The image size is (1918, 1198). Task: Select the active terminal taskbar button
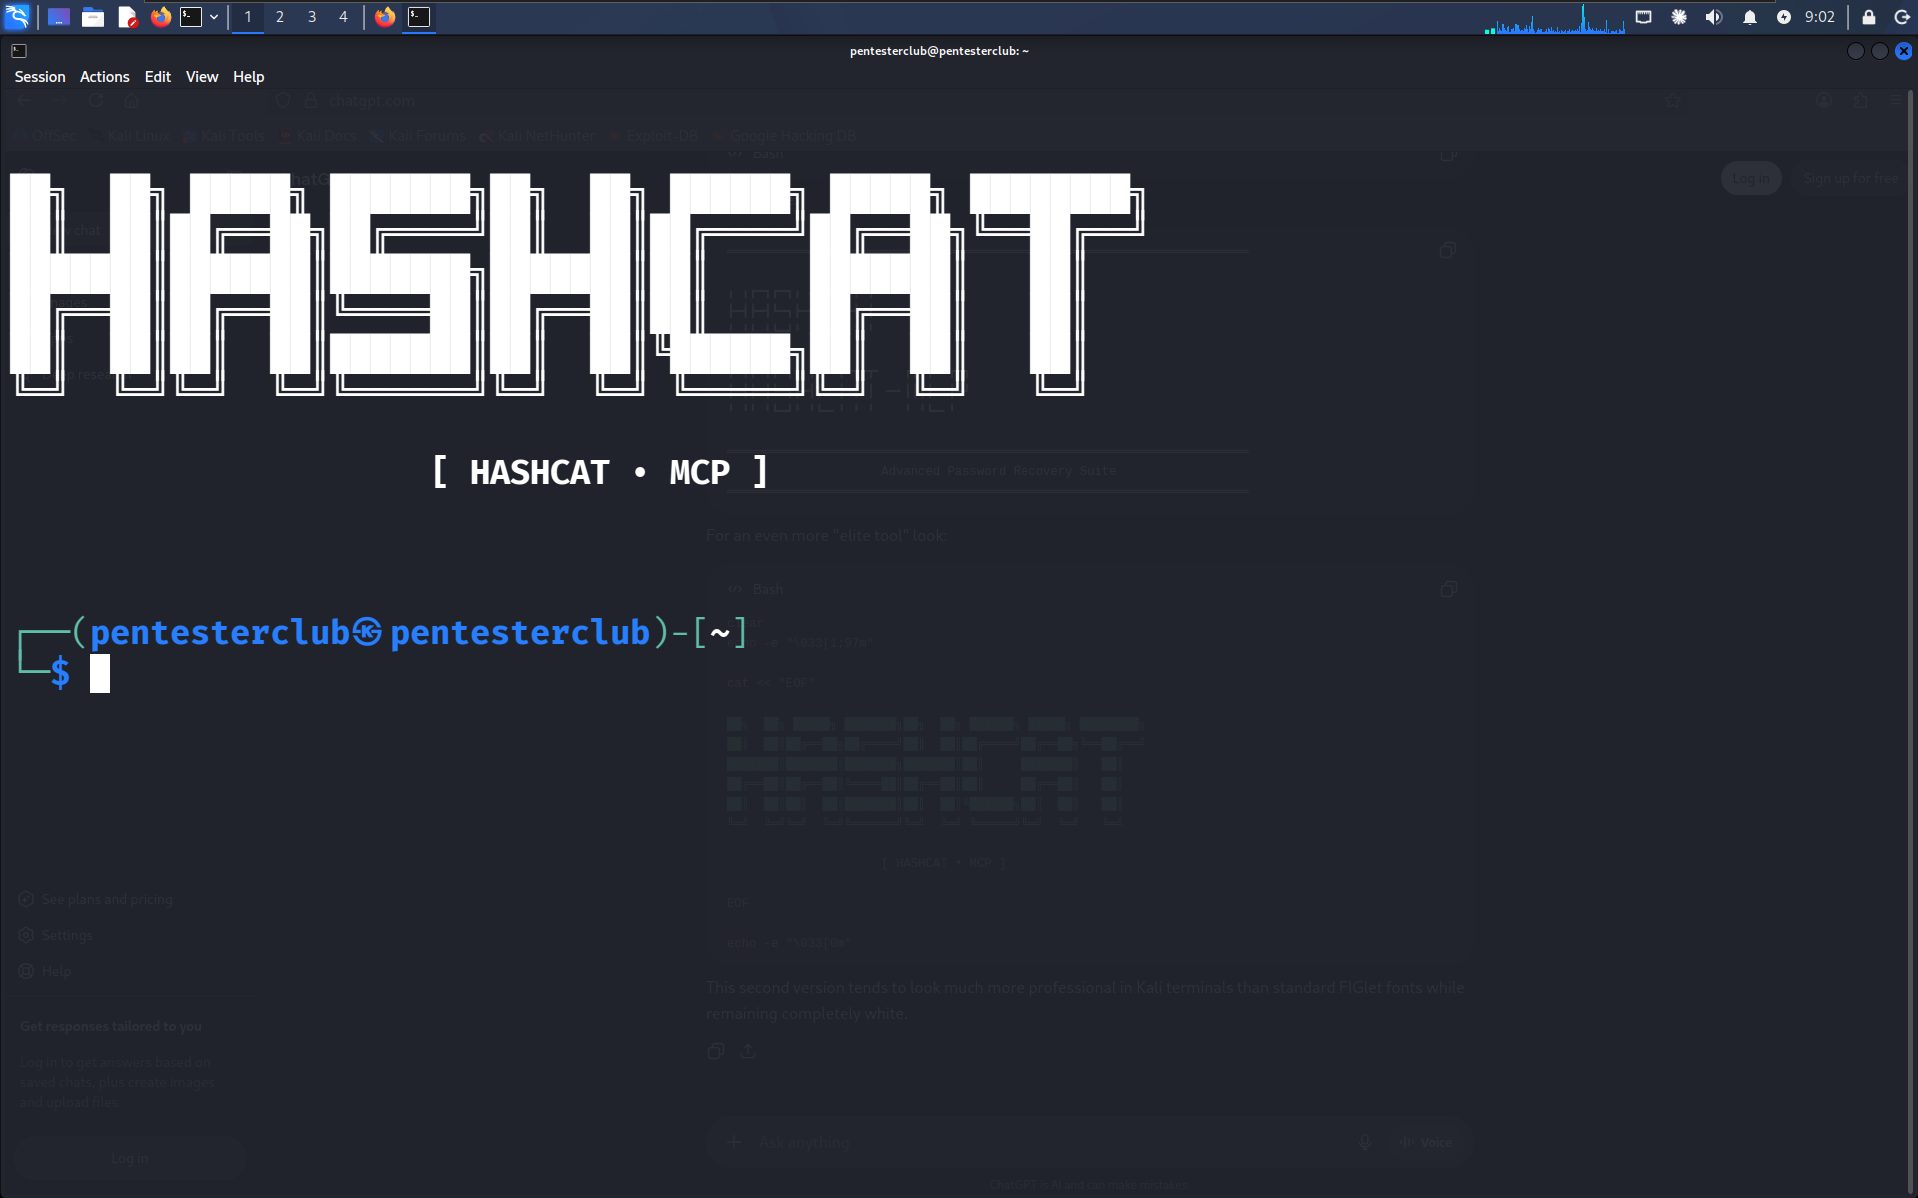point(419,17)
